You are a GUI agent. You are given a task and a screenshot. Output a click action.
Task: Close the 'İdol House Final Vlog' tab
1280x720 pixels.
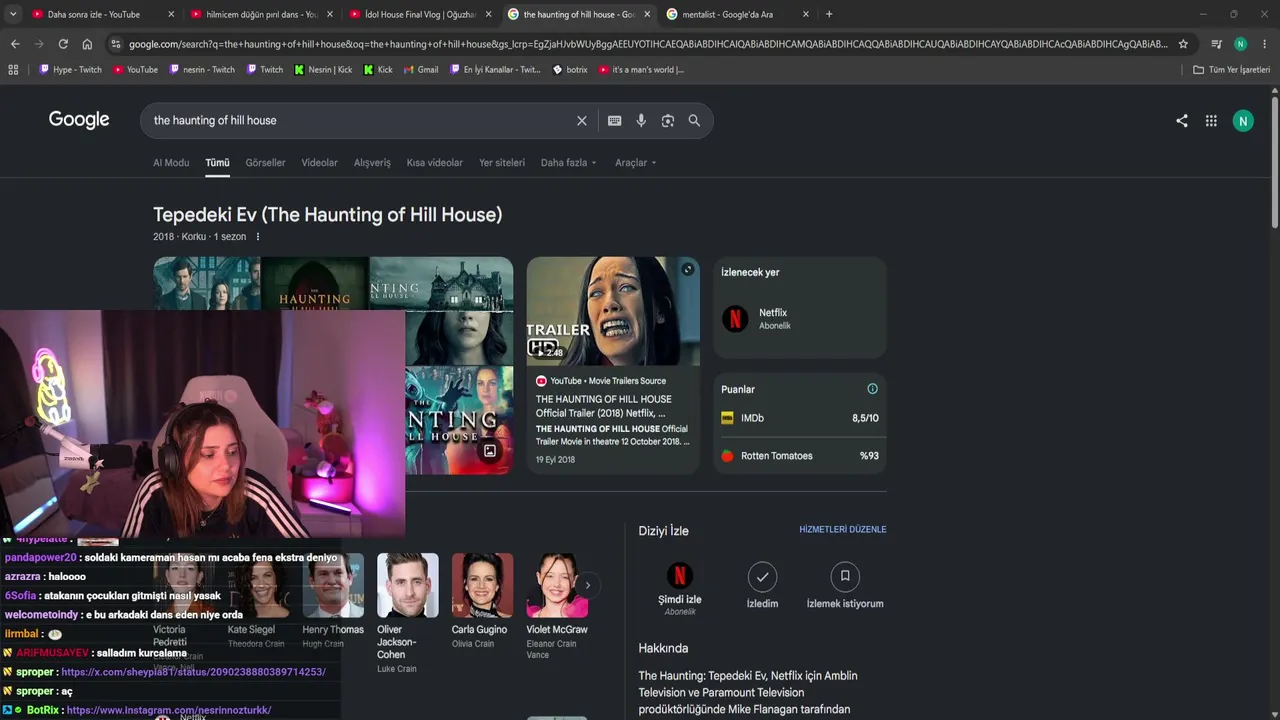(488, 14)
